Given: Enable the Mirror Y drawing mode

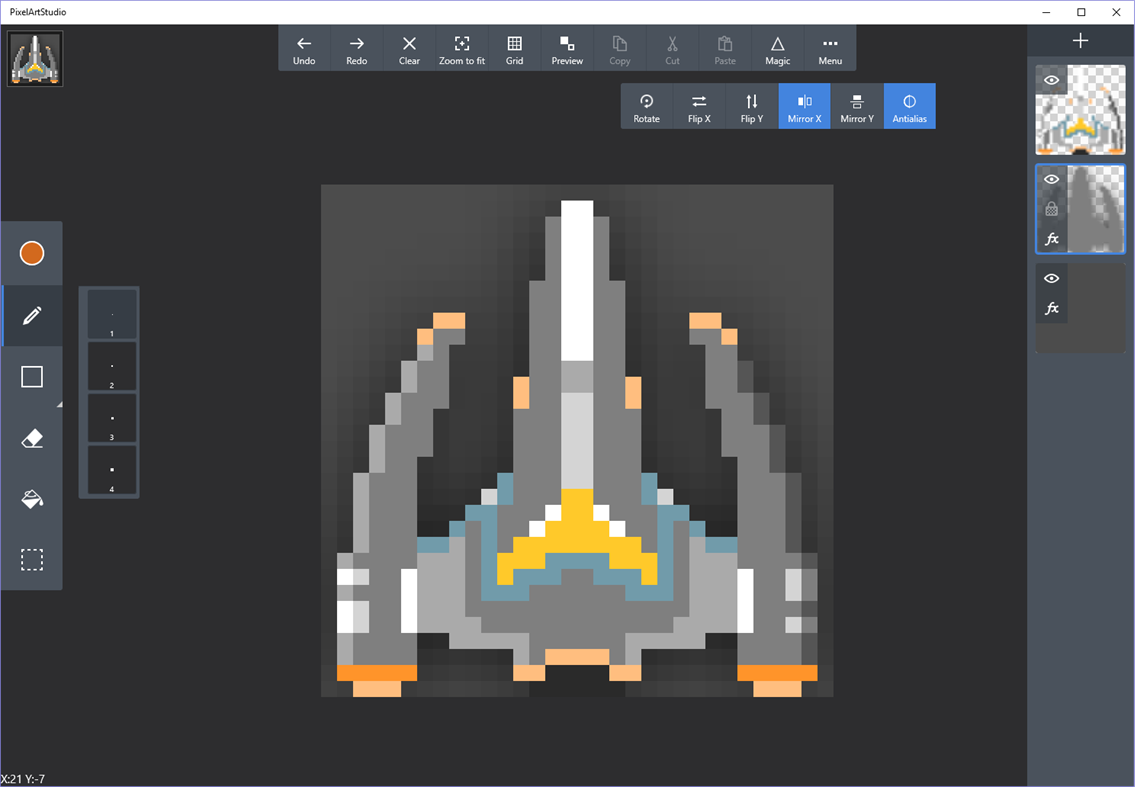Looking at the screenshot, I should pyautogui.click(x=857, y=106).
